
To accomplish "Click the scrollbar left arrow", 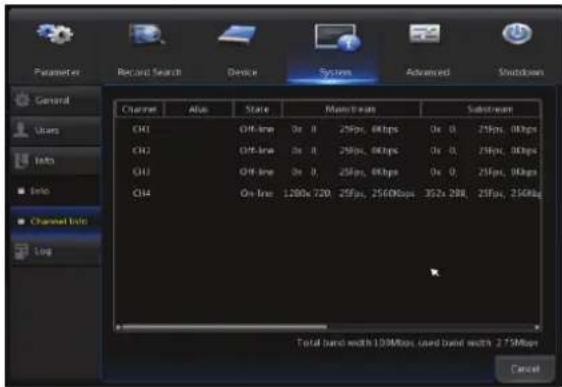I will point(118,327).
